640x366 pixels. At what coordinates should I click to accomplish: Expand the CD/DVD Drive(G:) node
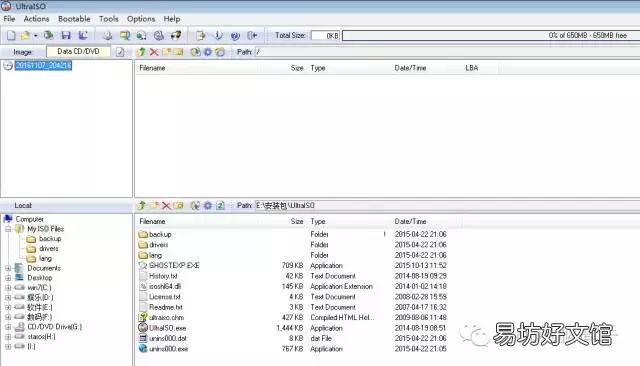click(x=8, y=327)
